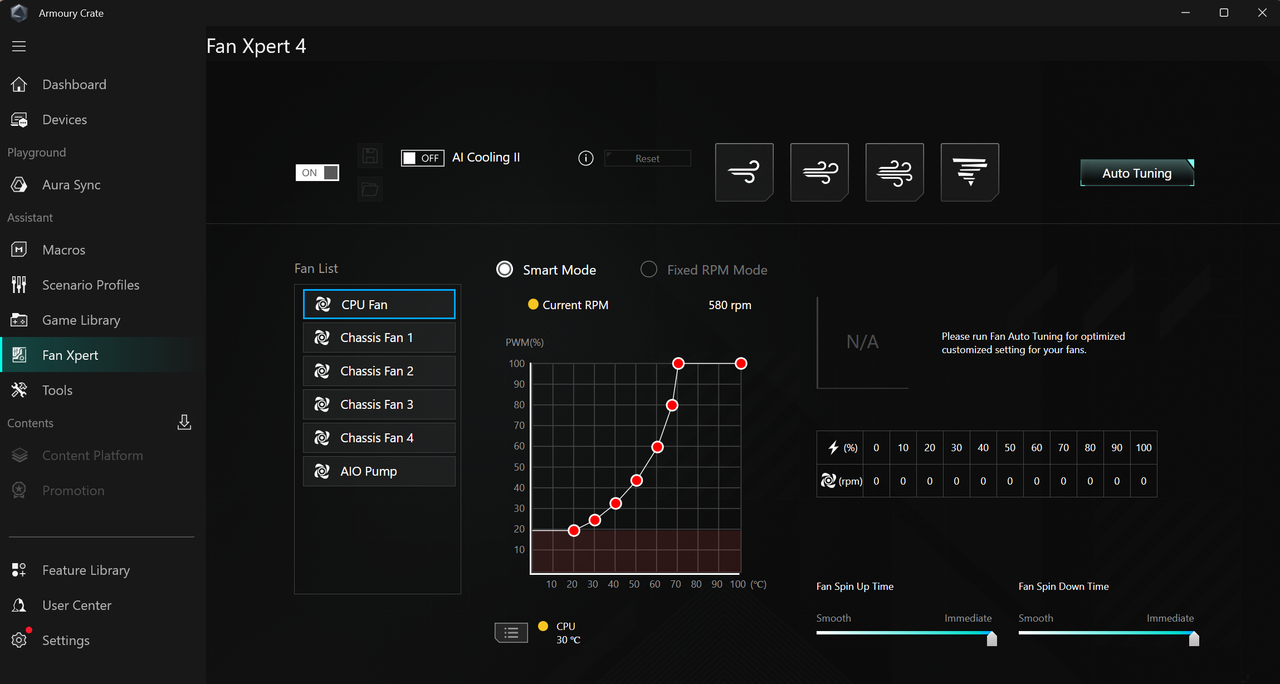The image size is (1280, 684).
Task: Click the '100' percent header table cell
Action: (1144, 447)
